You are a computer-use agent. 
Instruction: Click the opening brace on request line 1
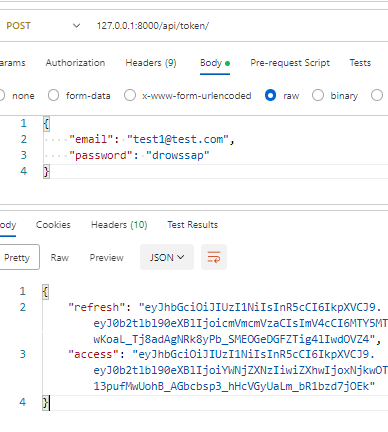pos(46,124)
